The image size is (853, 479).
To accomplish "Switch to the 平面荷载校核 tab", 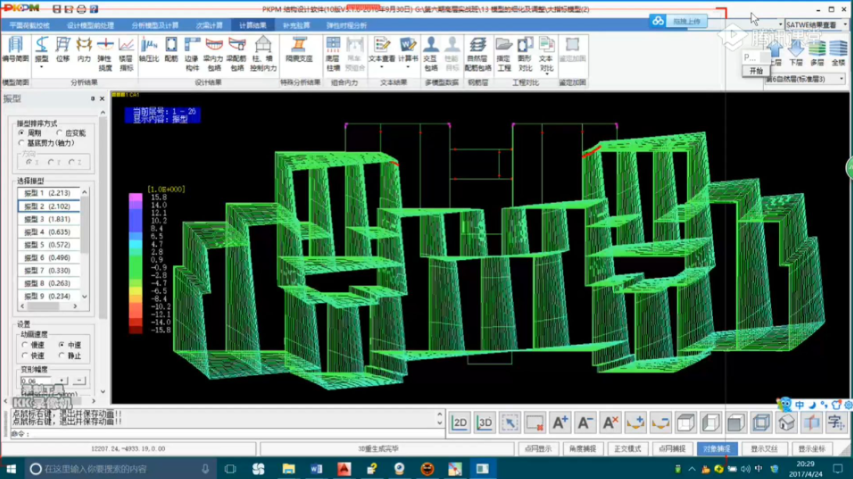I will (29, 26).
